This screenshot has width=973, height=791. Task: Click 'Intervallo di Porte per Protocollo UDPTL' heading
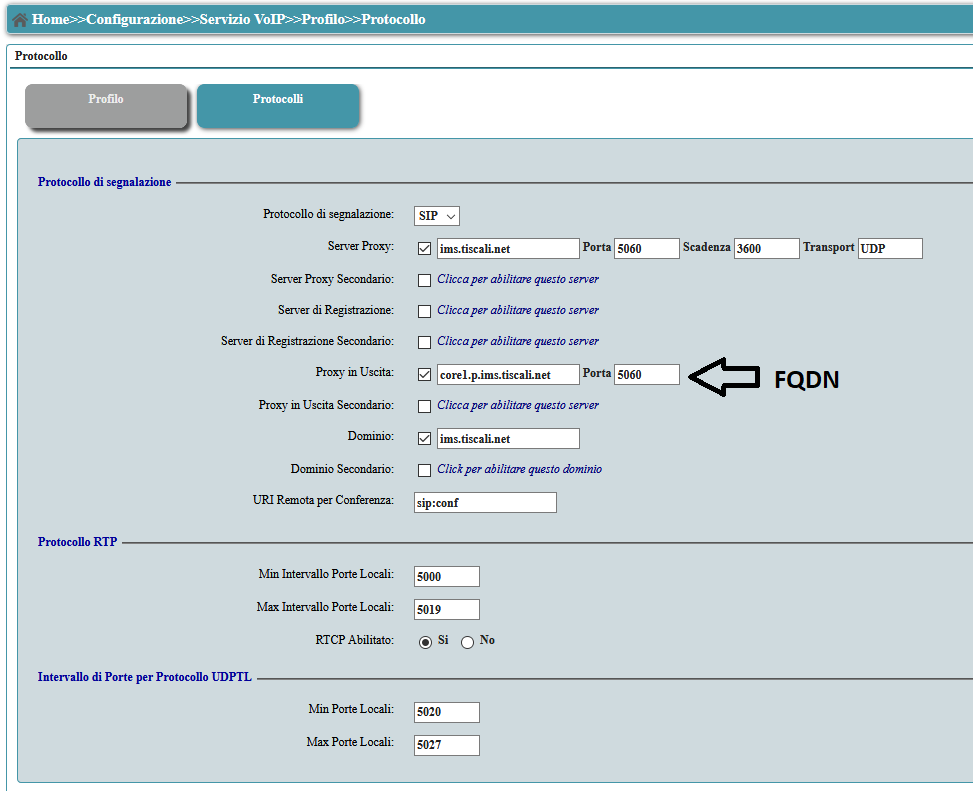(145, 677)
